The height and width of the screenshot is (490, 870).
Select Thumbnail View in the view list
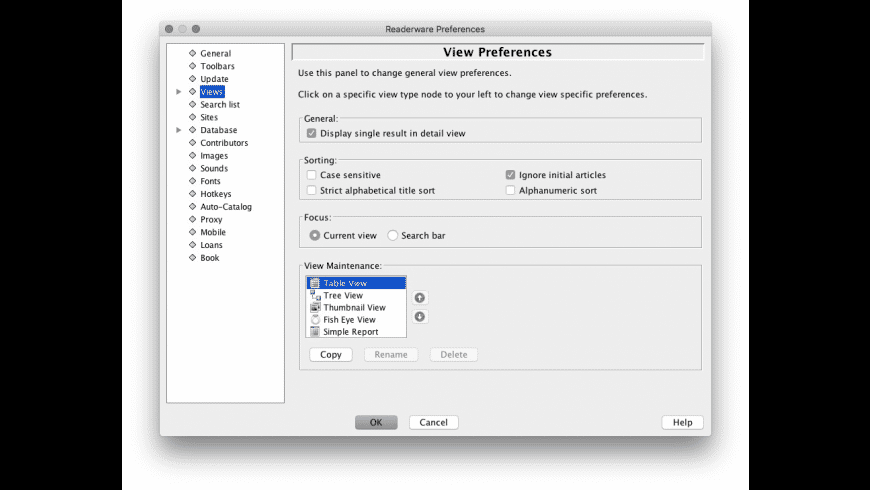356,307
